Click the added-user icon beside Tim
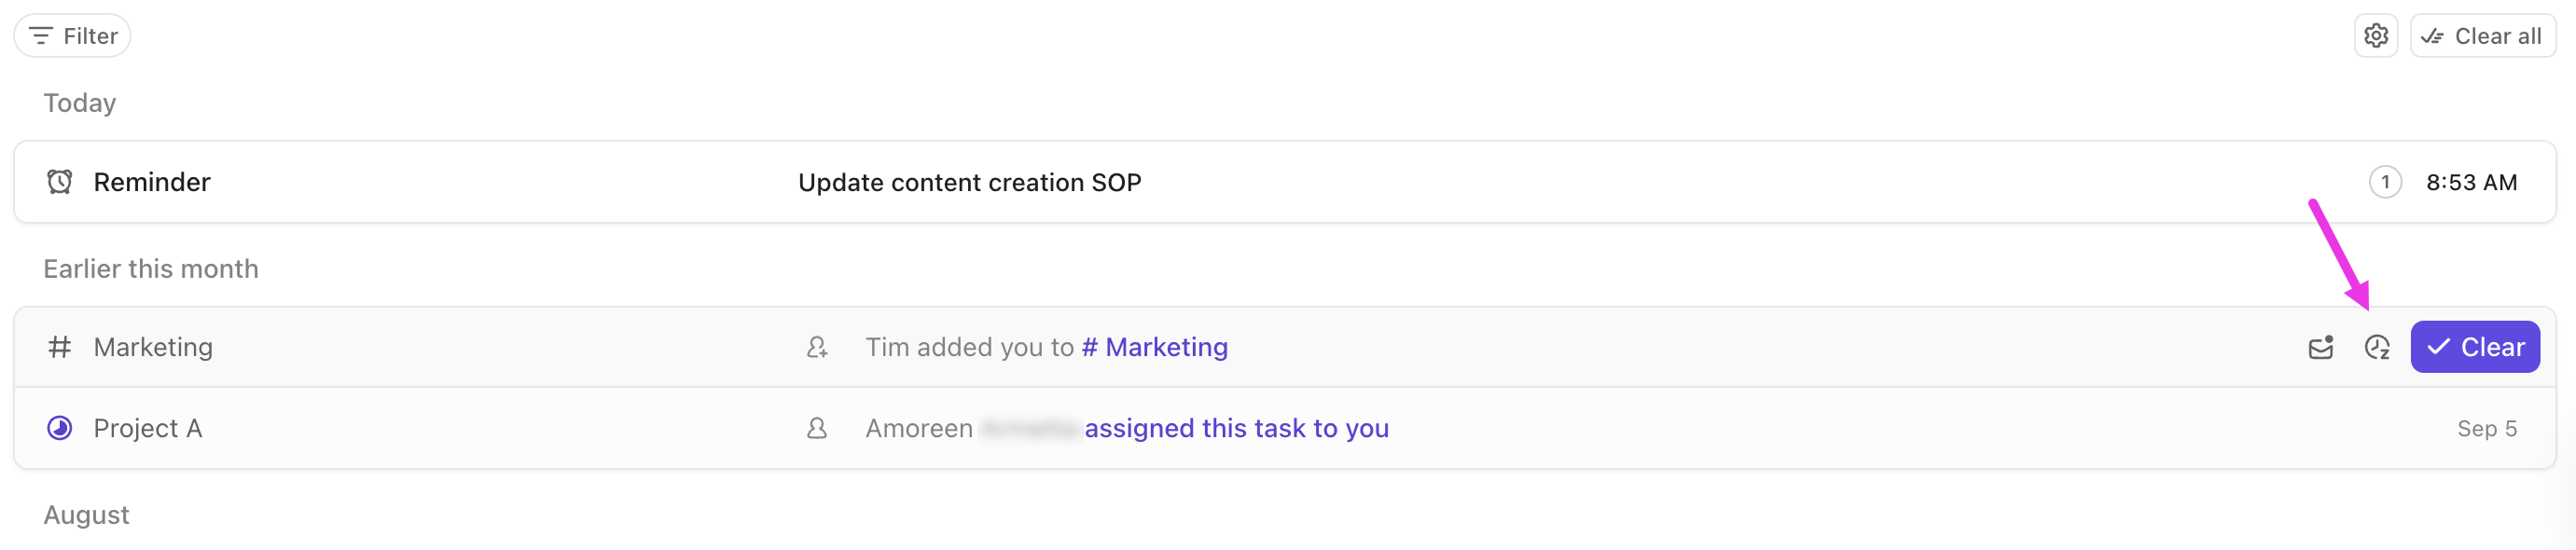2576x550 pixels. [x=817, y=347]
